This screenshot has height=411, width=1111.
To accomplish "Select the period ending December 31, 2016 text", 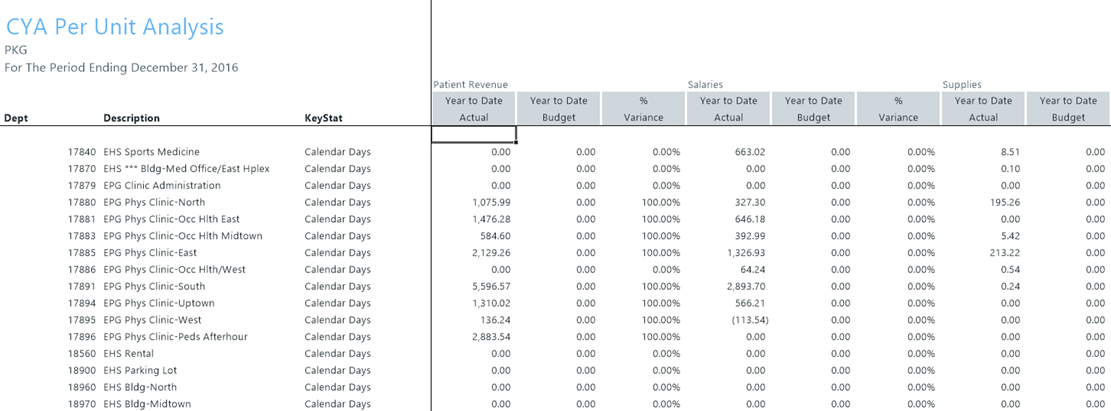I will [121, 67].
